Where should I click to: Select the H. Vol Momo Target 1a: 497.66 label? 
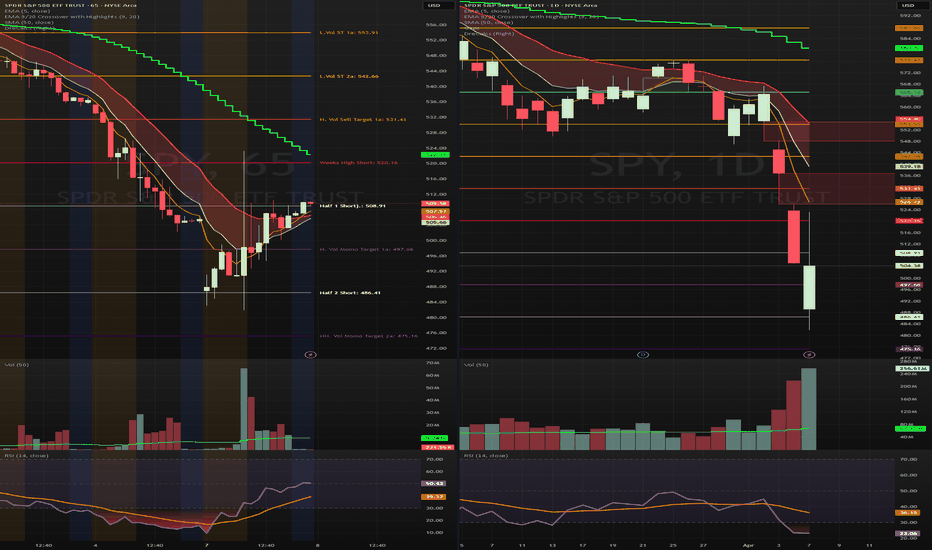point(367,249)
